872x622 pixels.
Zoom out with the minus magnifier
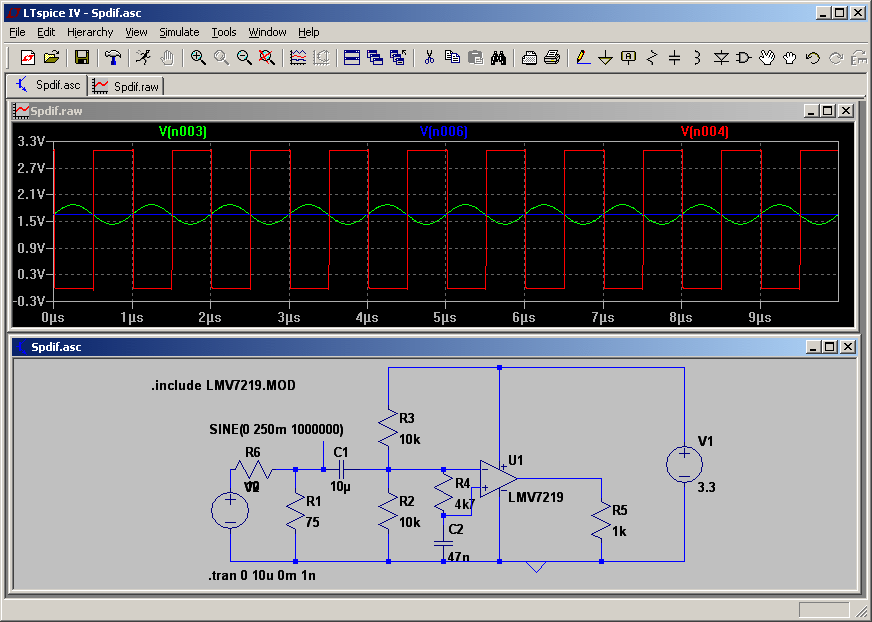tap(244, 57)
